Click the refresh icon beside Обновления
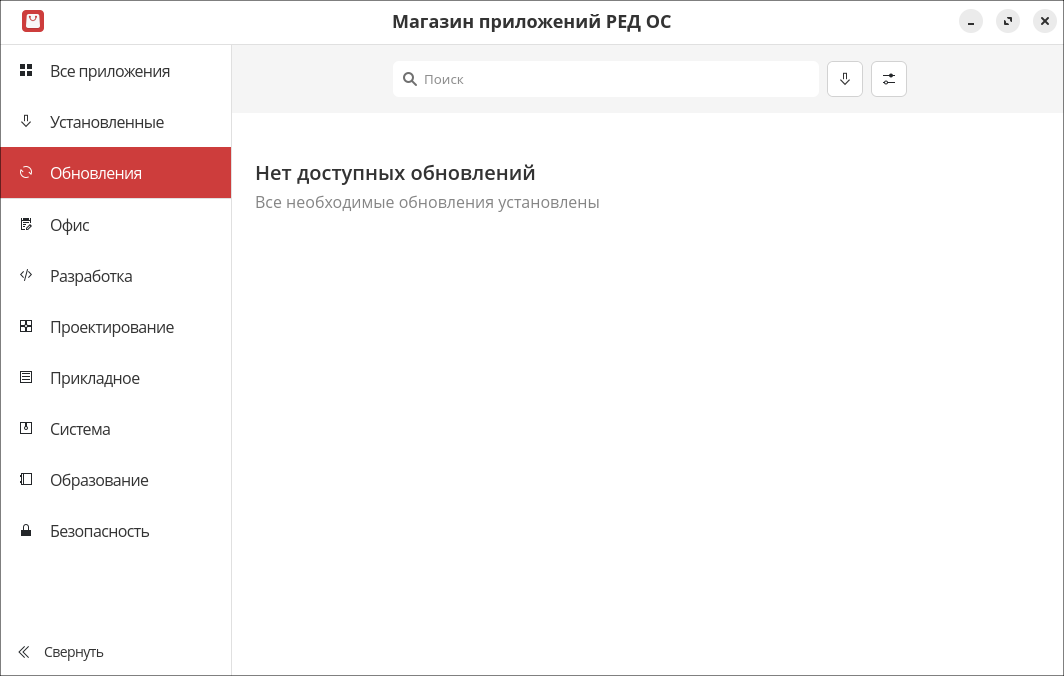Screen dimensions: 1064x676 coord(26,173)
